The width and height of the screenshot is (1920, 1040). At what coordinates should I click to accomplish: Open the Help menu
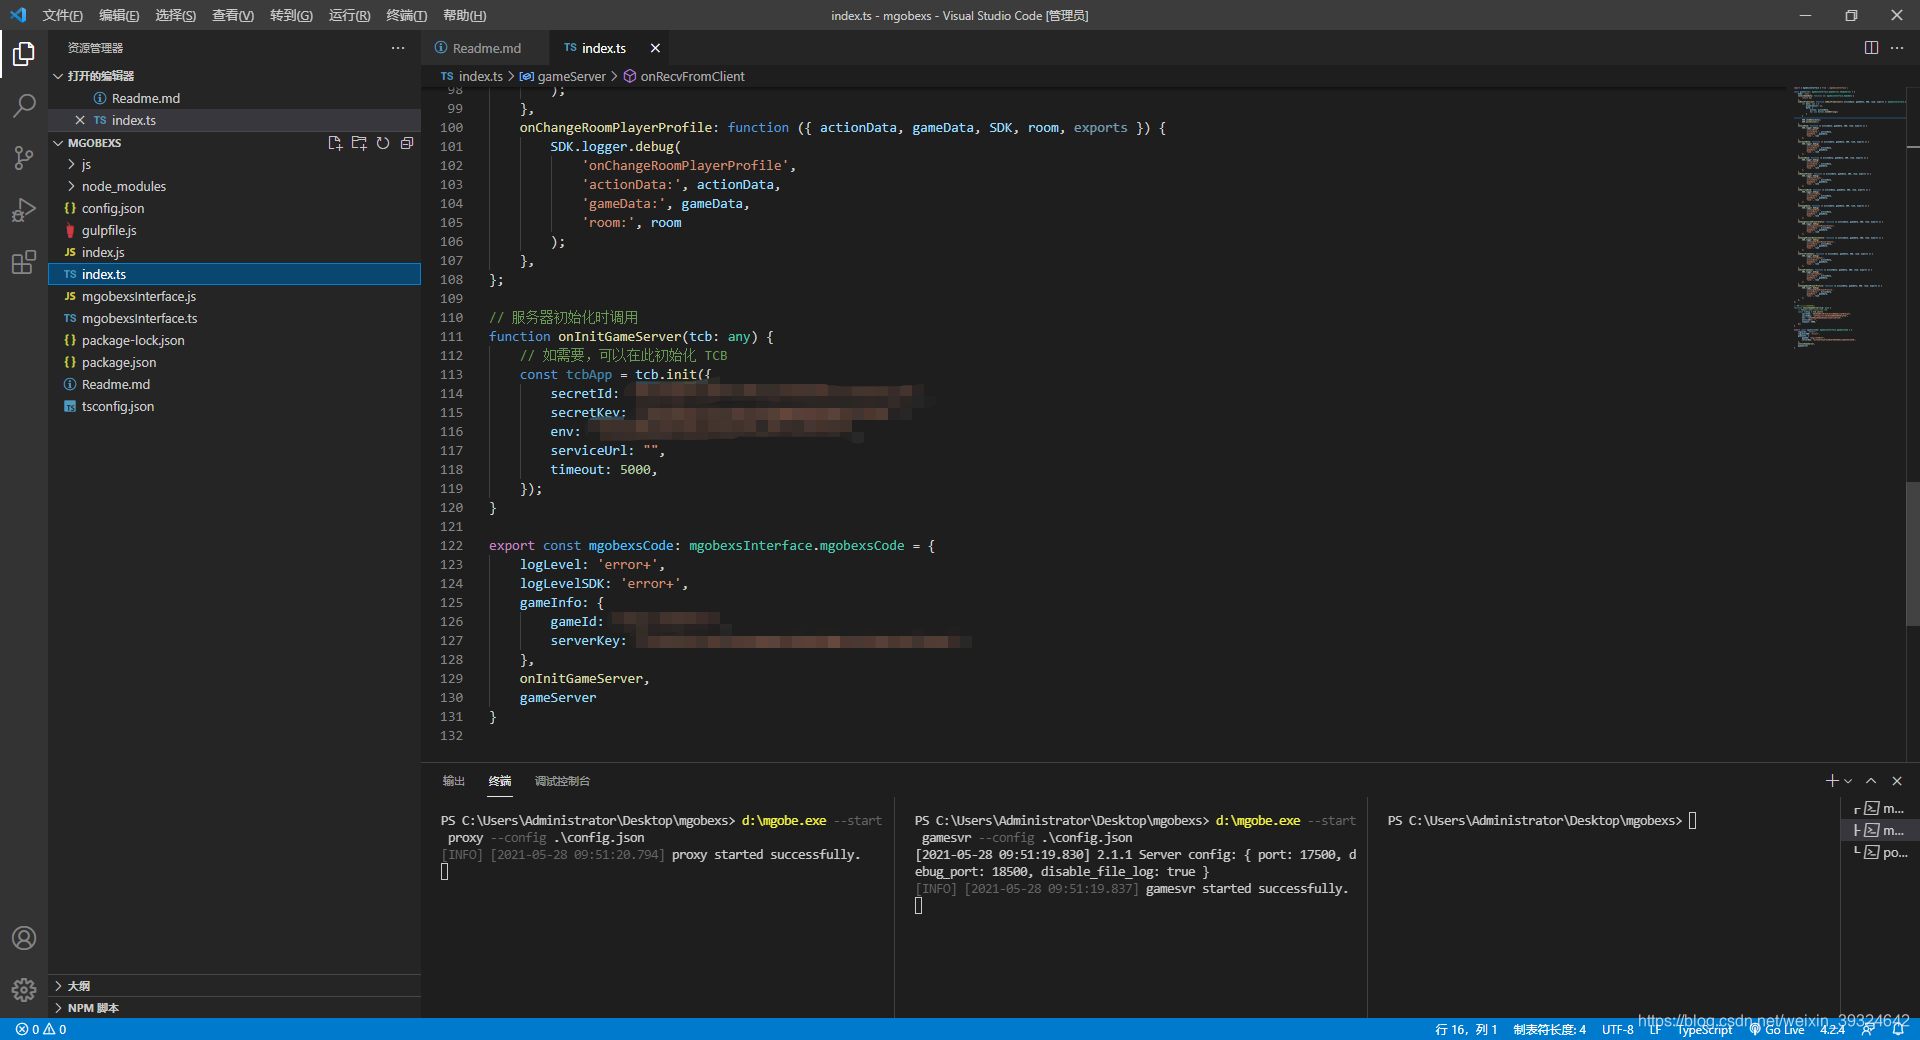click(464, 15)
